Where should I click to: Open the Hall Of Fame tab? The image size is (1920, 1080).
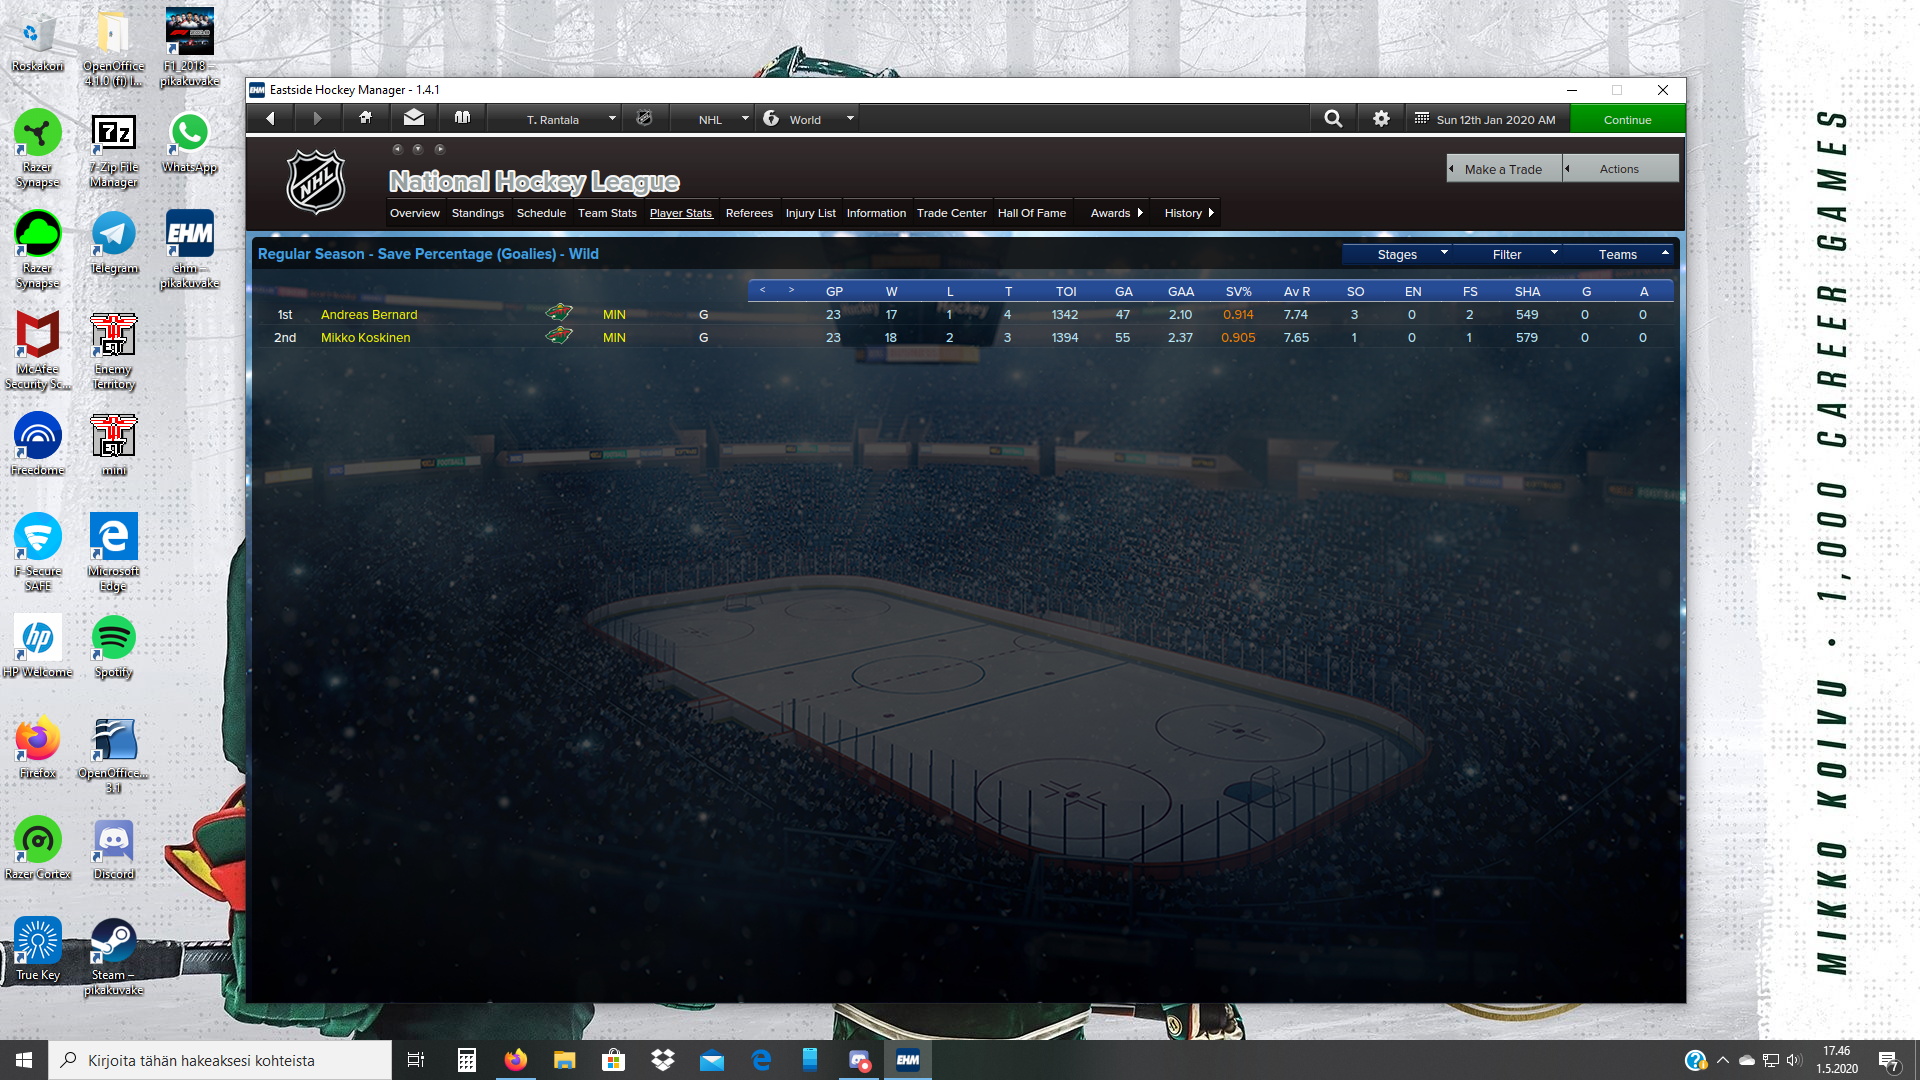[x=1032, y=213]
